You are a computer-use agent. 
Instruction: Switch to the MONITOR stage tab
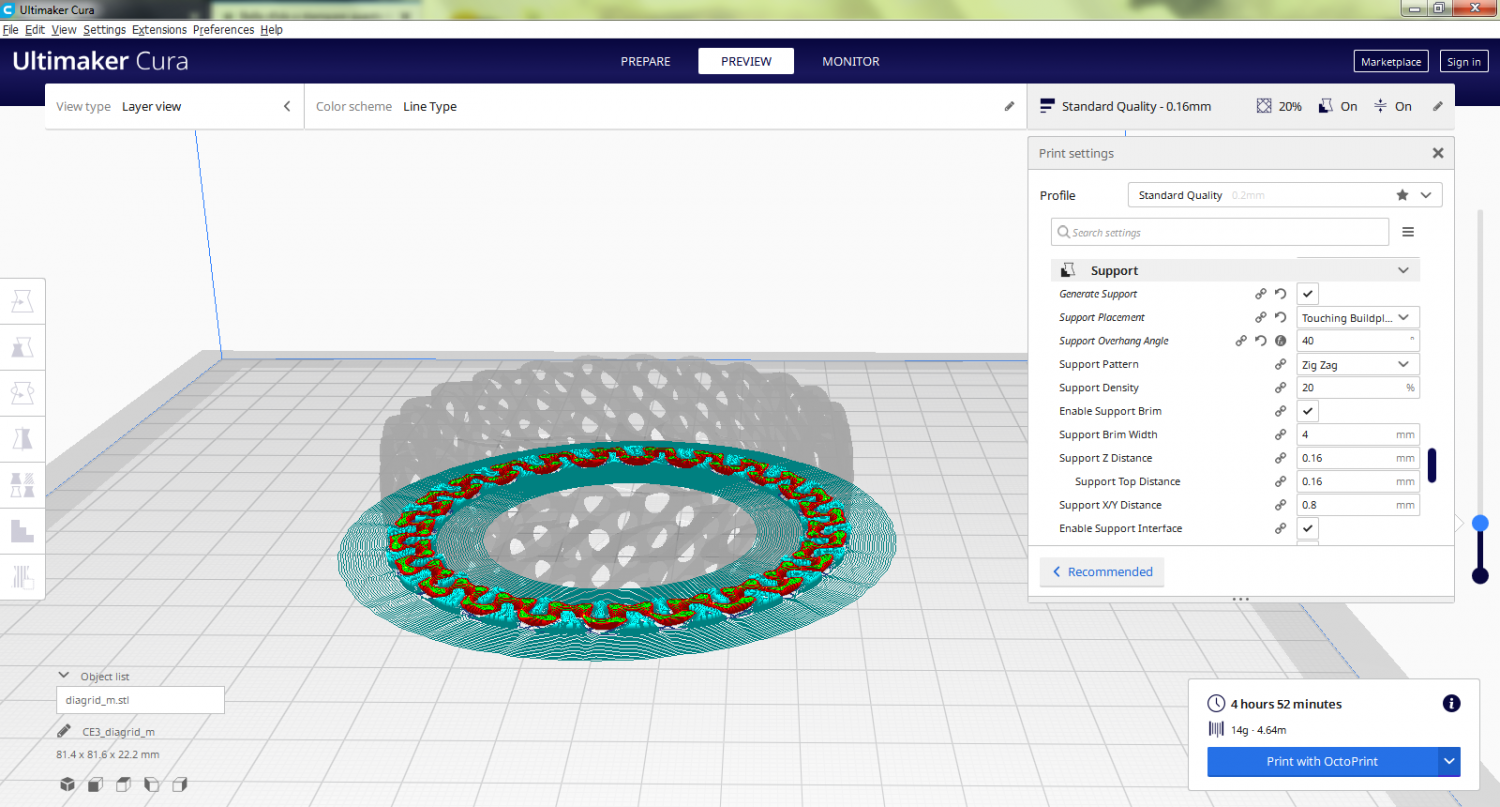point(851,61)
